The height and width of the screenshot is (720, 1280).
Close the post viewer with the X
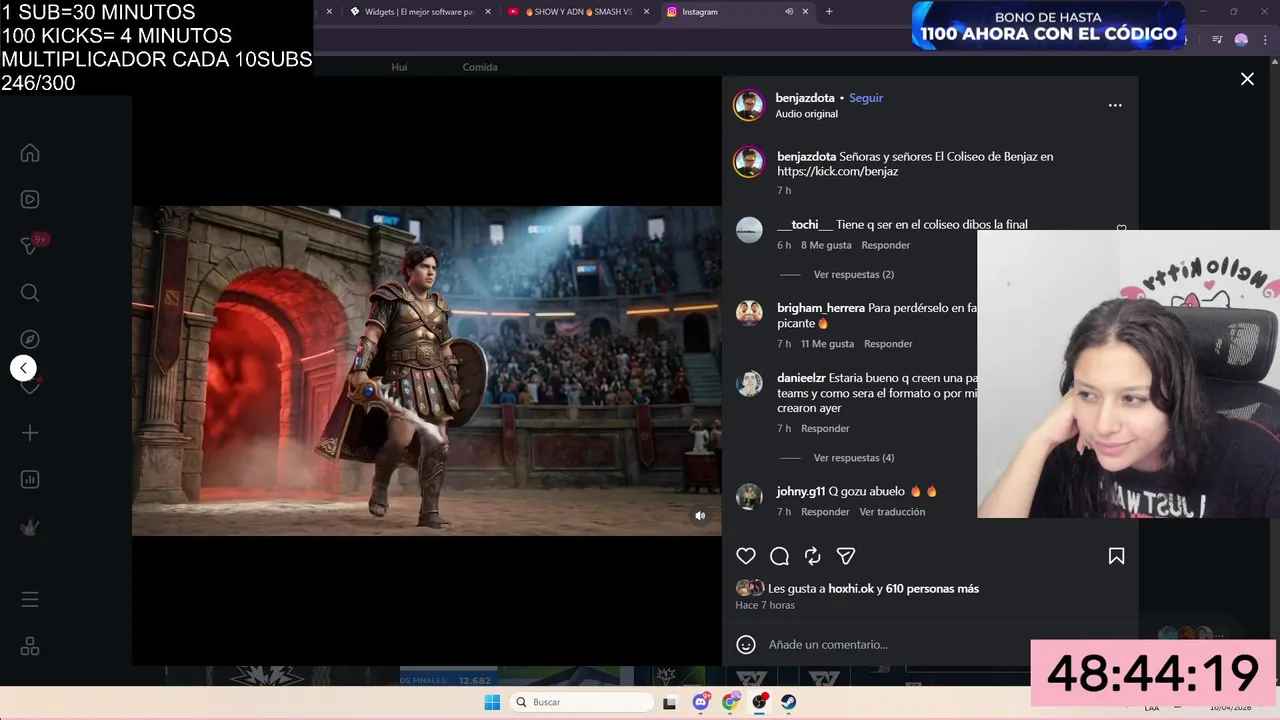1247,79
